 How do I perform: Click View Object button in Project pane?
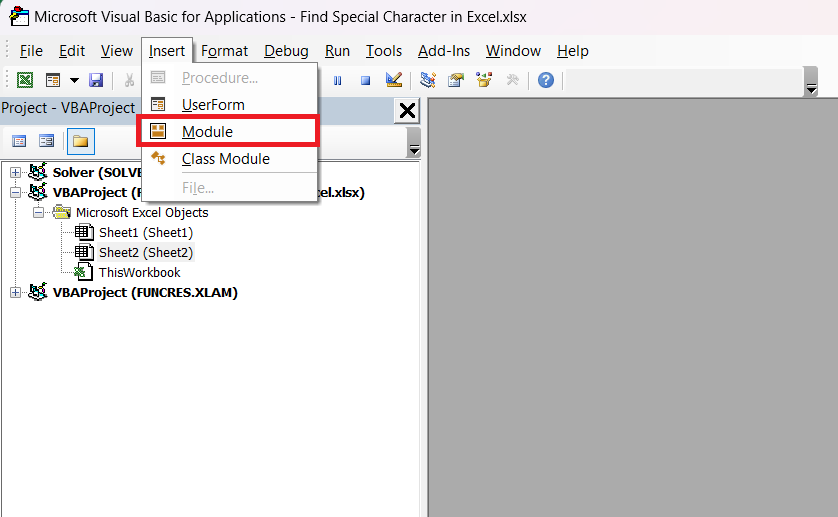click(x=46, y=141)
